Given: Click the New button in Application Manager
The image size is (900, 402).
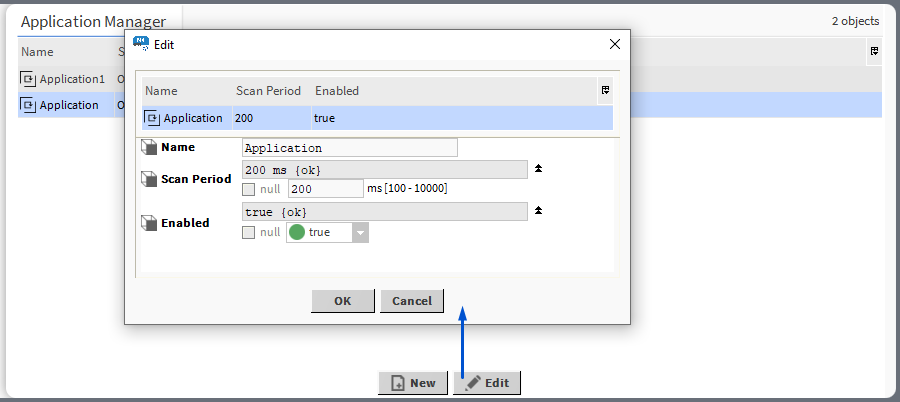Looking at the screenshot, I should [412, 383].
